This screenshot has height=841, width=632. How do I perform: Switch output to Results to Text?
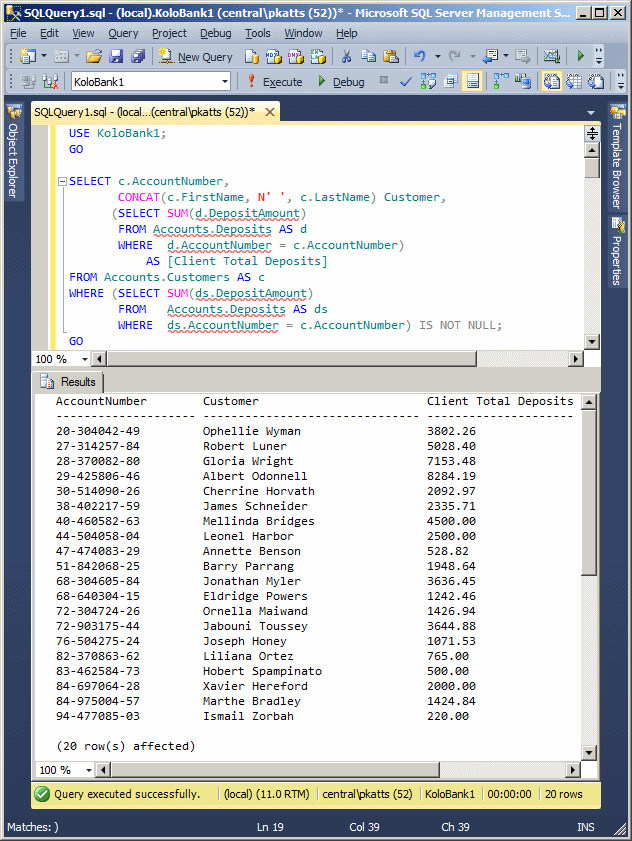[x=552, y=82]
